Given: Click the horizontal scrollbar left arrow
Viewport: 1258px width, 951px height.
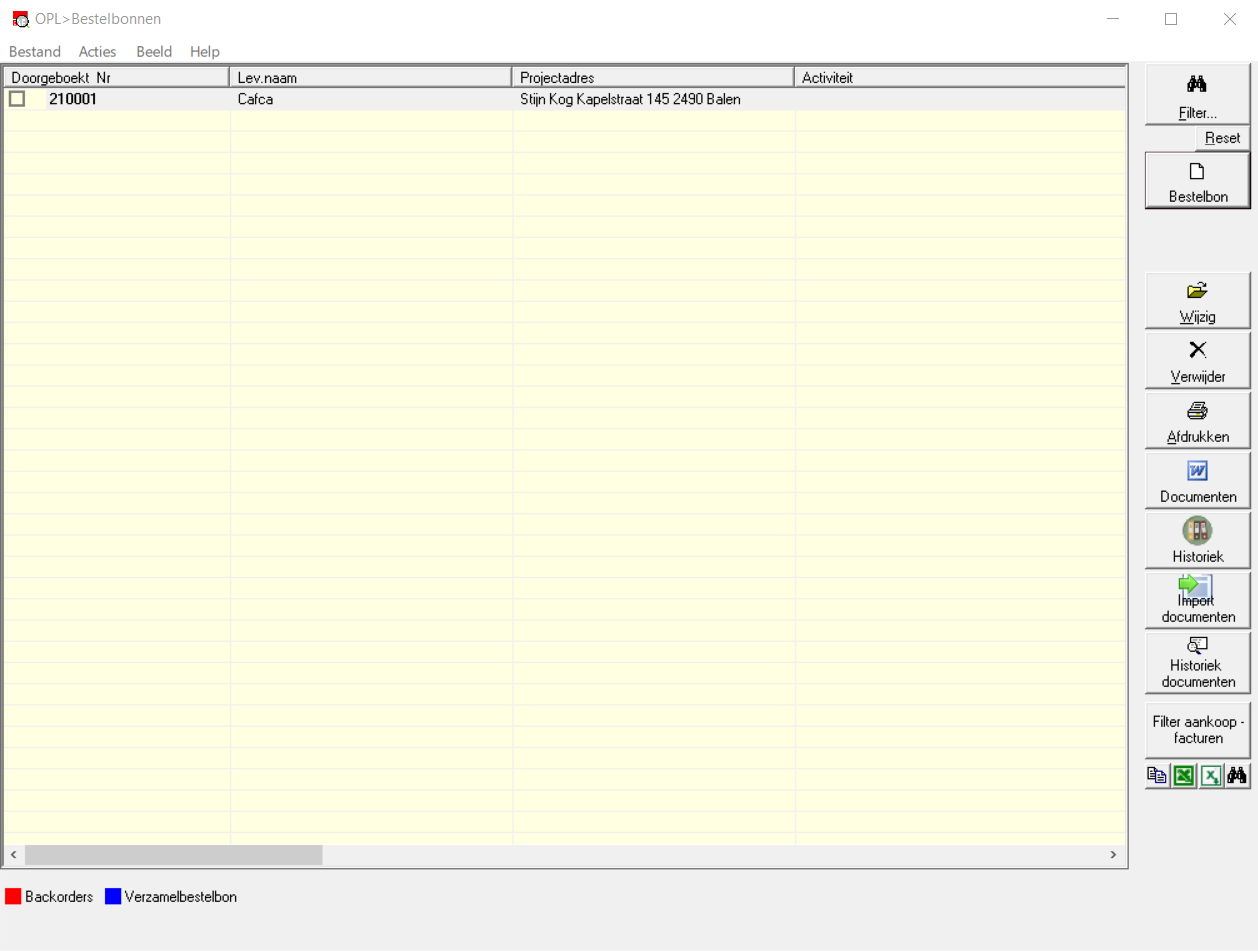Looking at the screenshot, I should point(14,855).
